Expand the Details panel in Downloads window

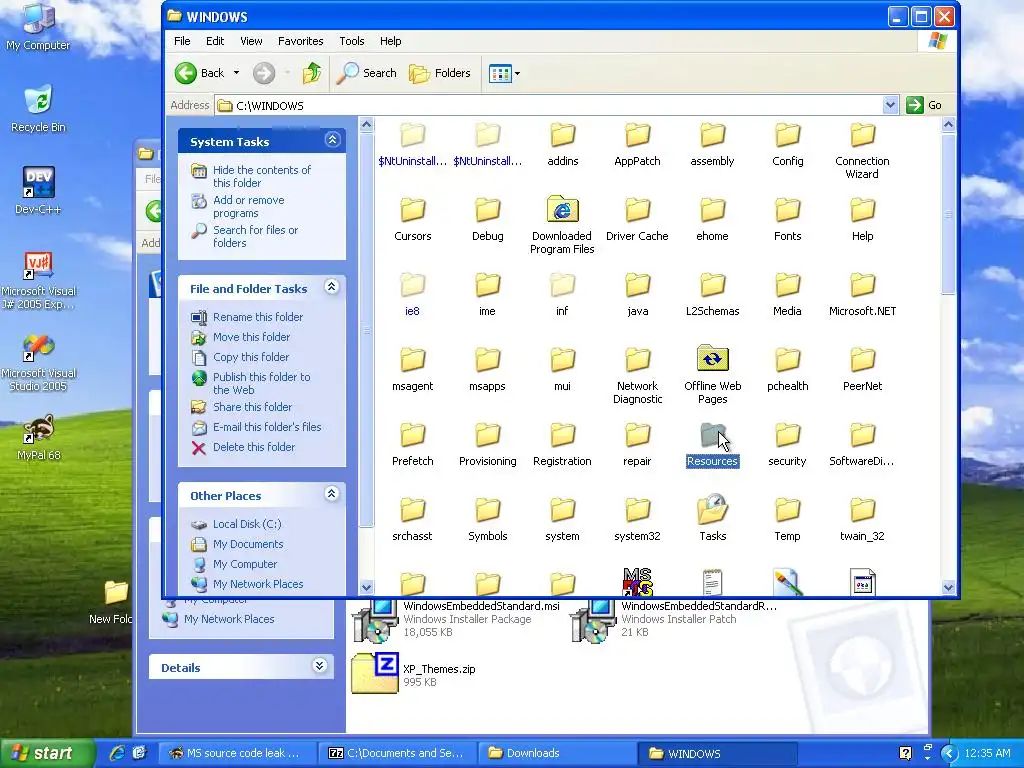[x=319, y=665]
